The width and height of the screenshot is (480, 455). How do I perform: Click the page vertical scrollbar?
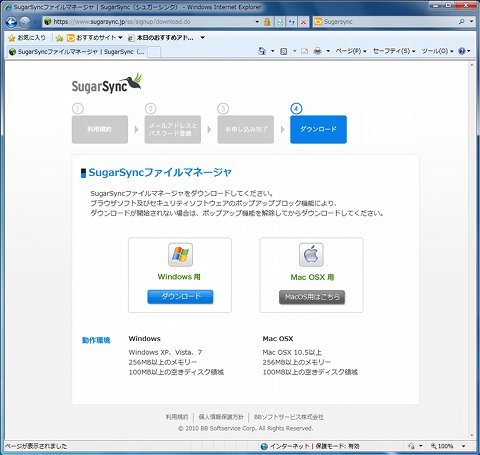click(471, 250)
